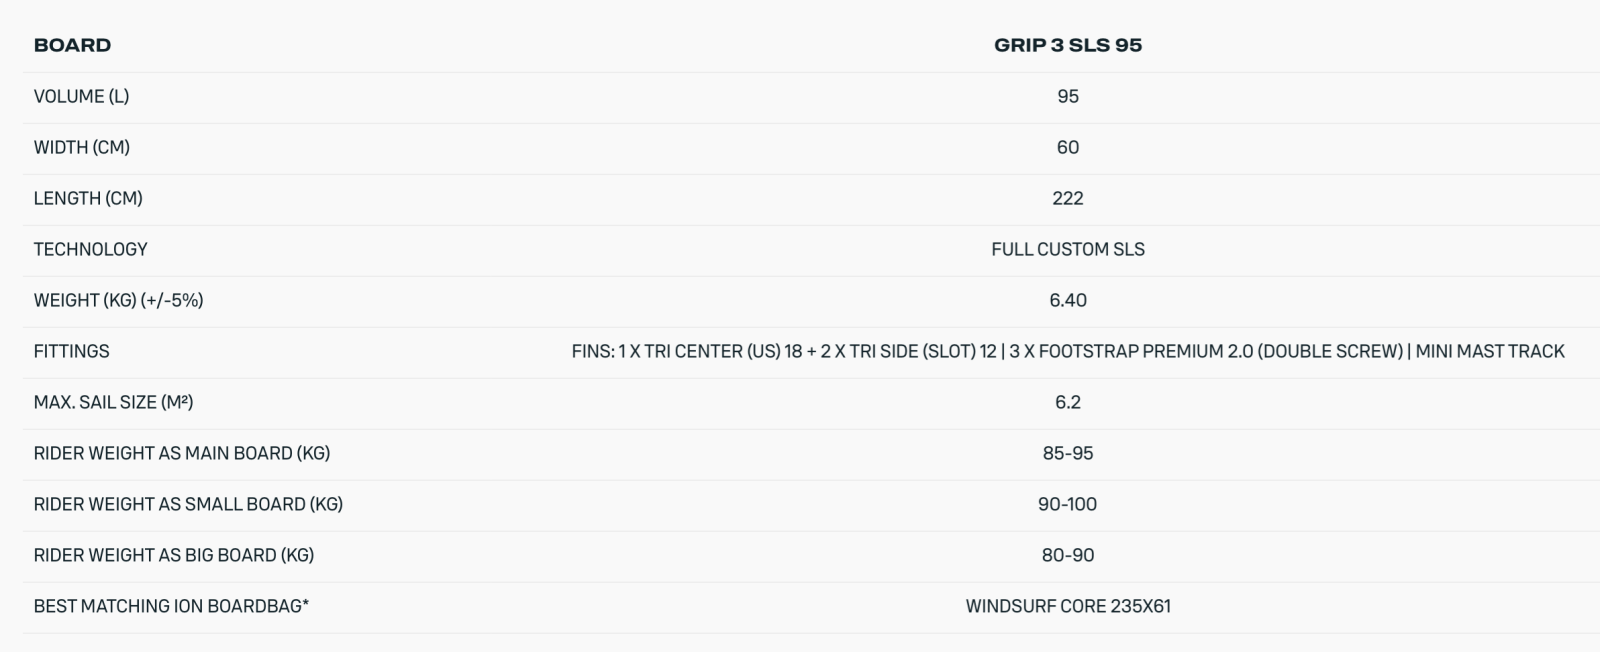Click the fins and footstrap fittings description
This screenshot has height=652, width=1600.
click(1067, 351)
